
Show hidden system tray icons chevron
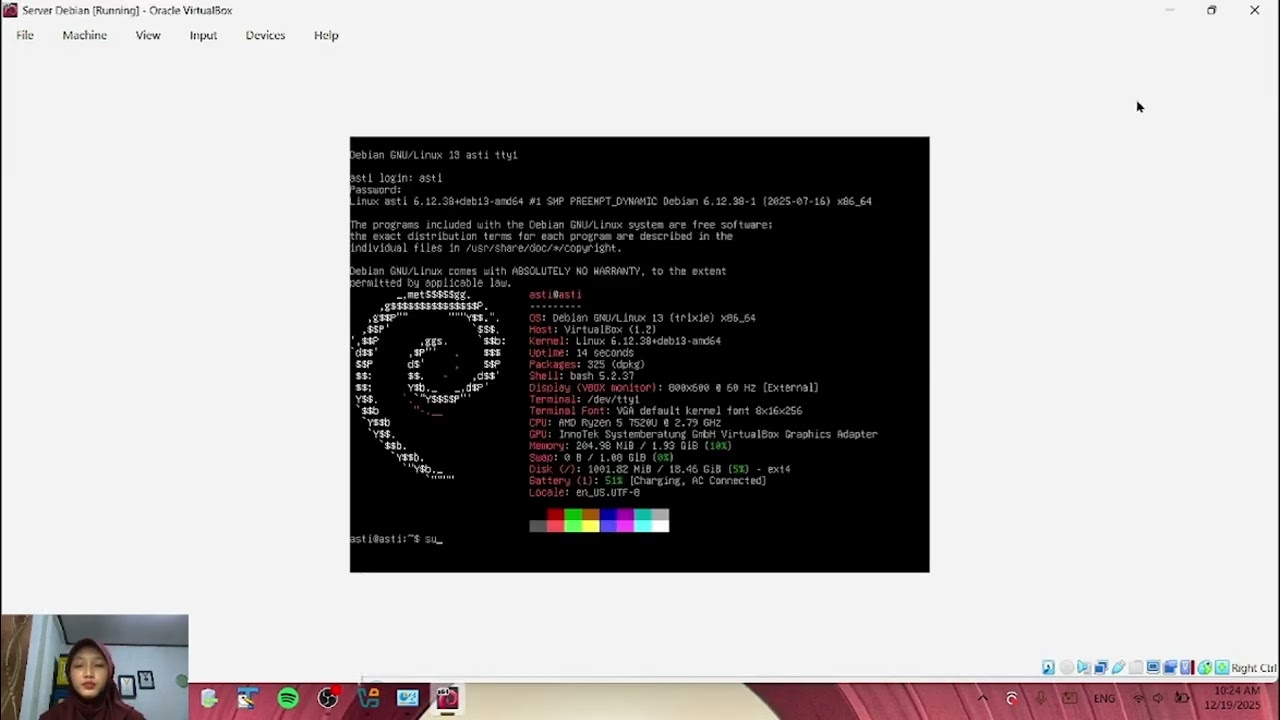(x=982, y=698)
